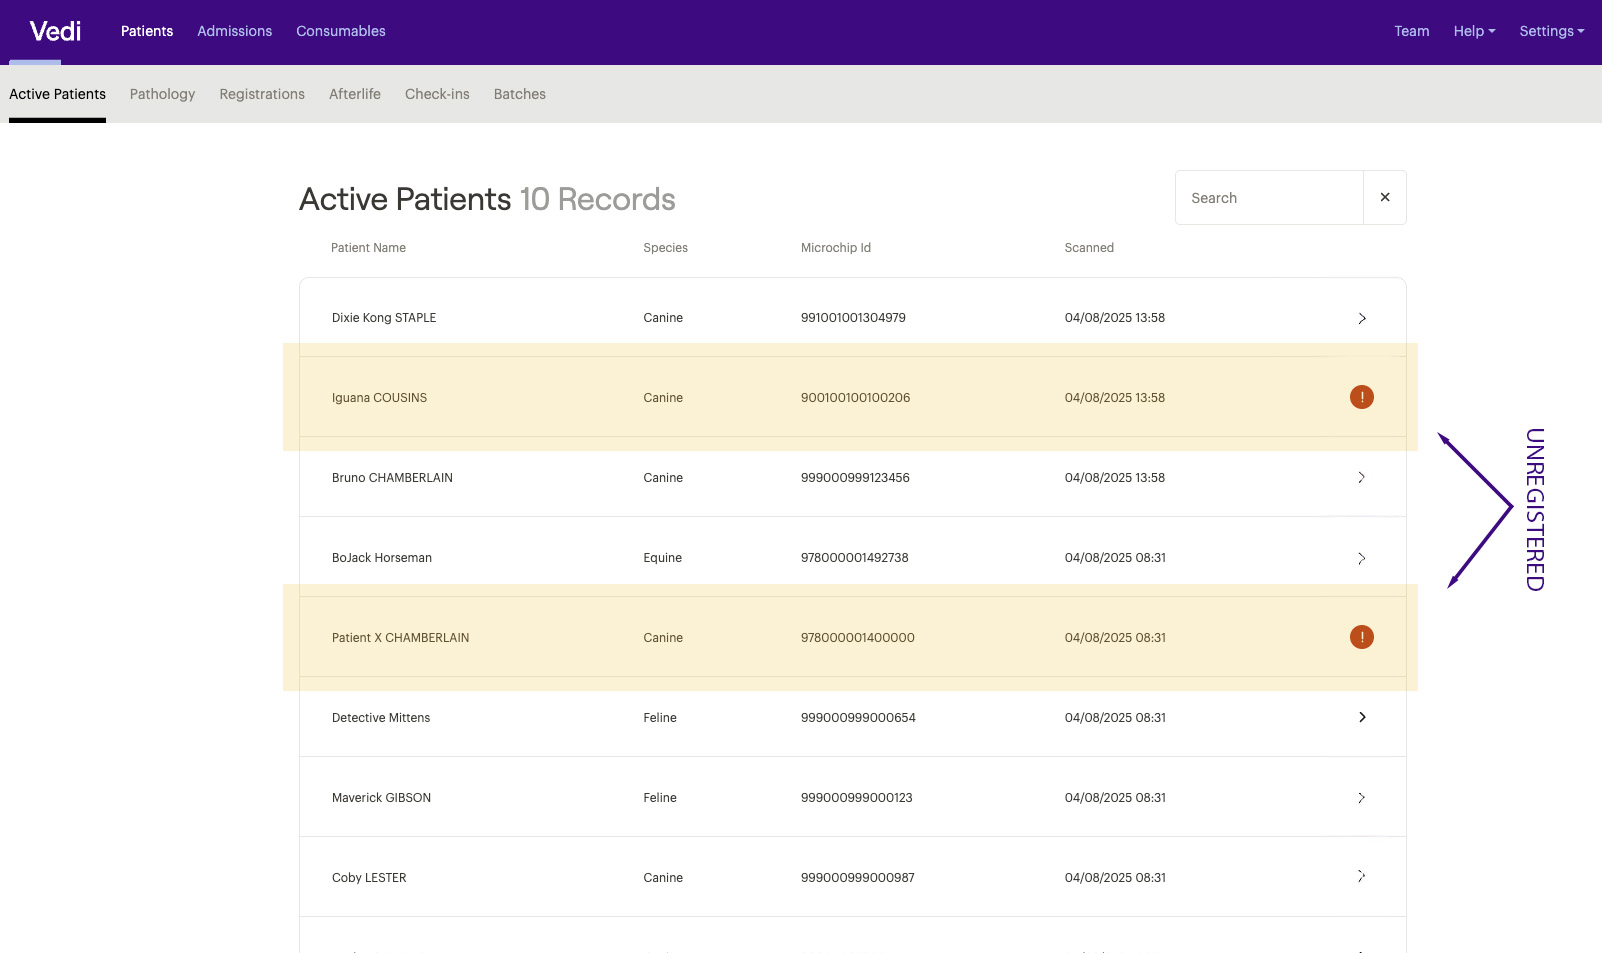The width and height of the screenshot is (1602, 953).
Task: Select patient name Dixie Kong STAPLE
Action: coord(384,318)
